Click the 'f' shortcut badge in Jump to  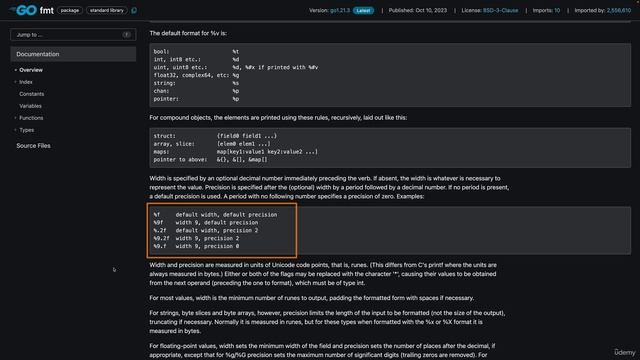[127, 35]
